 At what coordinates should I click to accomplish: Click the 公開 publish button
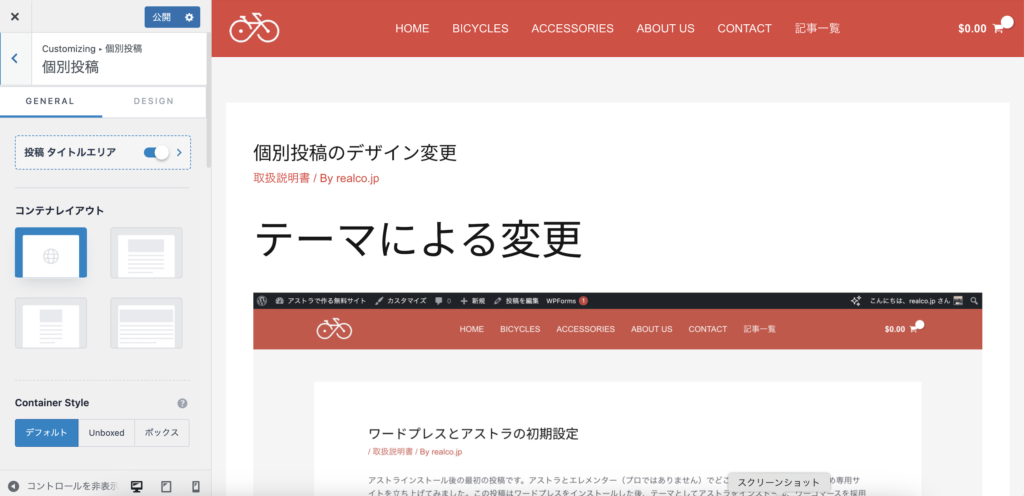pyautogui.click(x=162, y=17)
